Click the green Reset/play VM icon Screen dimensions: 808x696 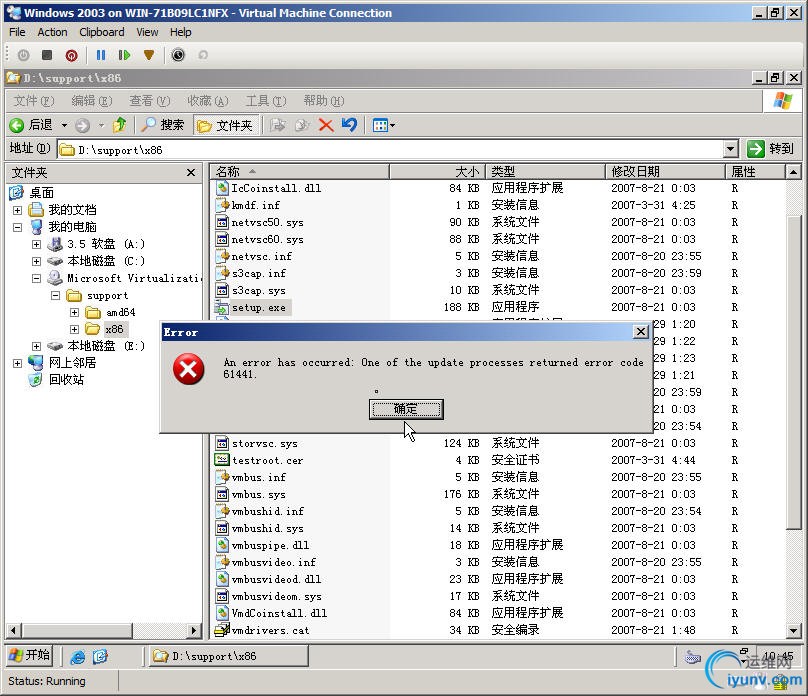124,55
